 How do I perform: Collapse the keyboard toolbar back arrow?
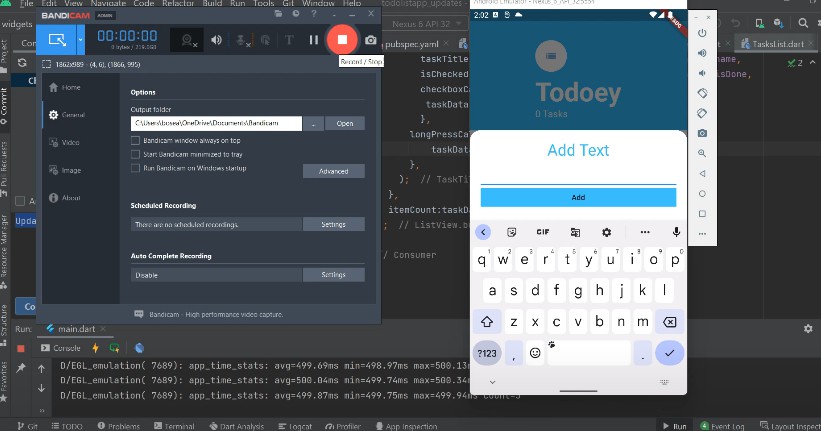point(483,232)
